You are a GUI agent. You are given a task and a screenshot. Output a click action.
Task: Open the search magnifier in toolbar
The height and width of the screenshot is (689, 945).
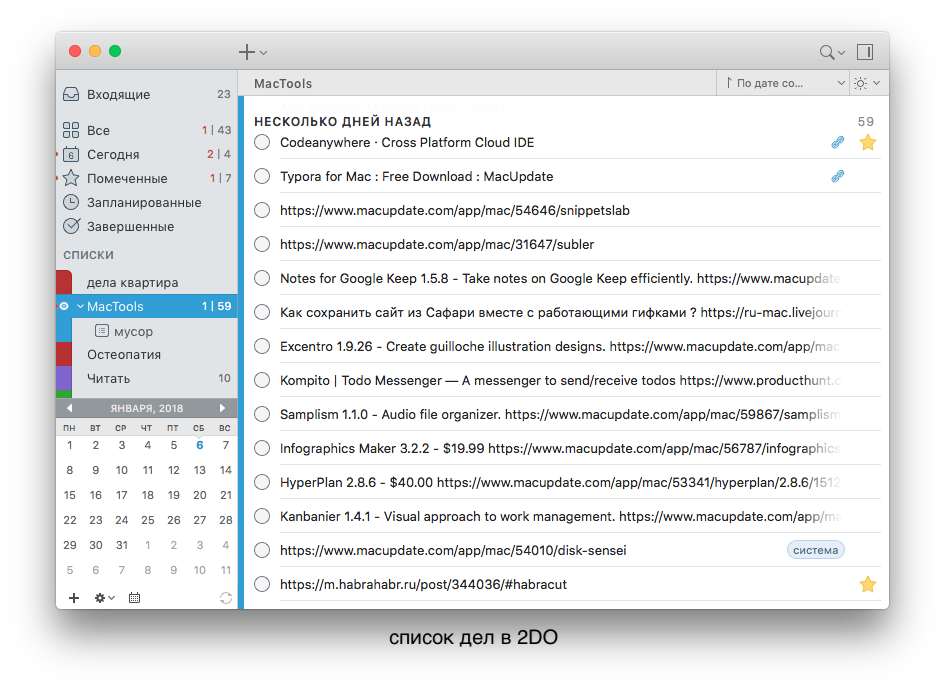point(827,52)
